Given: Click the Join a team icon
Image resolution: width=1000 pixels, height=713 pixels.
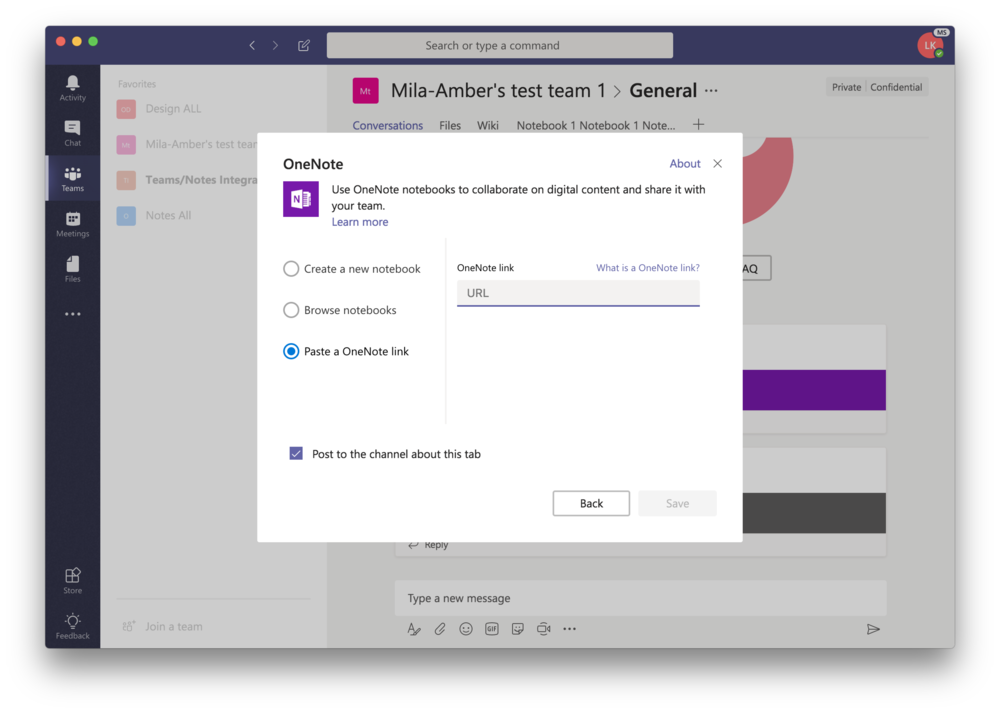Looking at the screenshot, I should (129, 626).
